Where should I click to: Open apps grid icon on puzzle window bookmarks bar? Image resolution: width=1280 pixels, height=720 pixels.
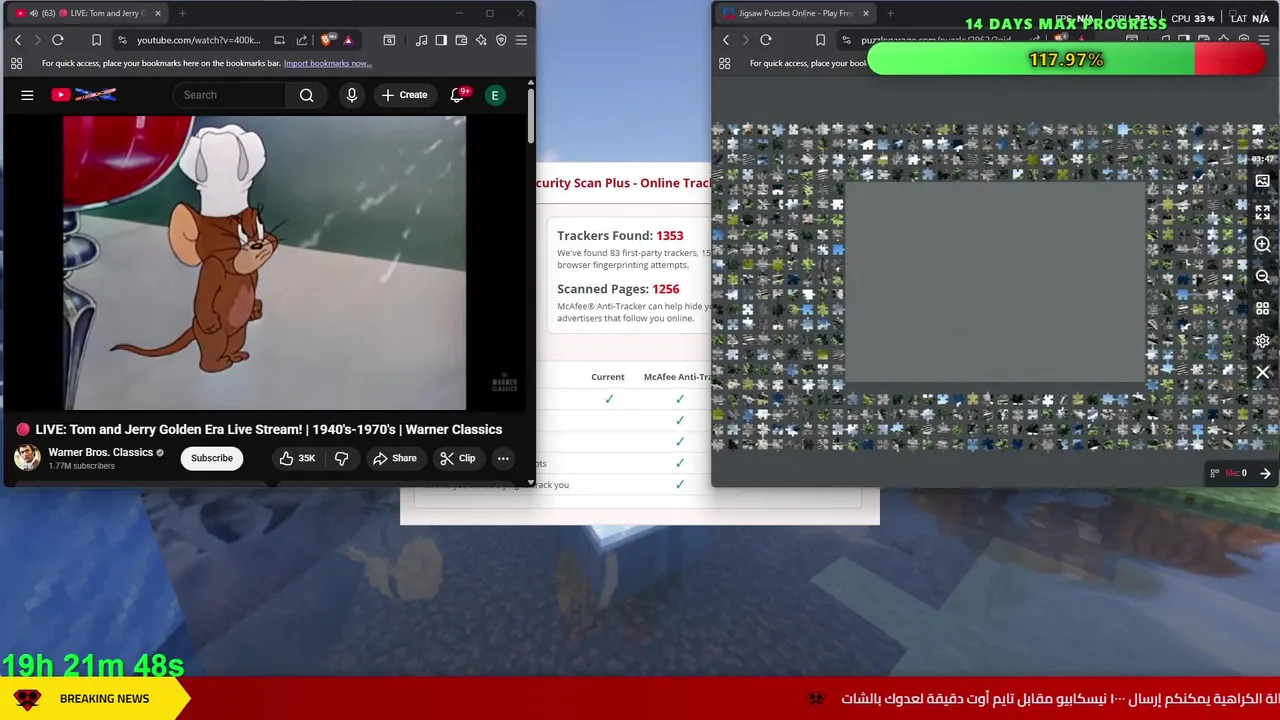(725, 63)
